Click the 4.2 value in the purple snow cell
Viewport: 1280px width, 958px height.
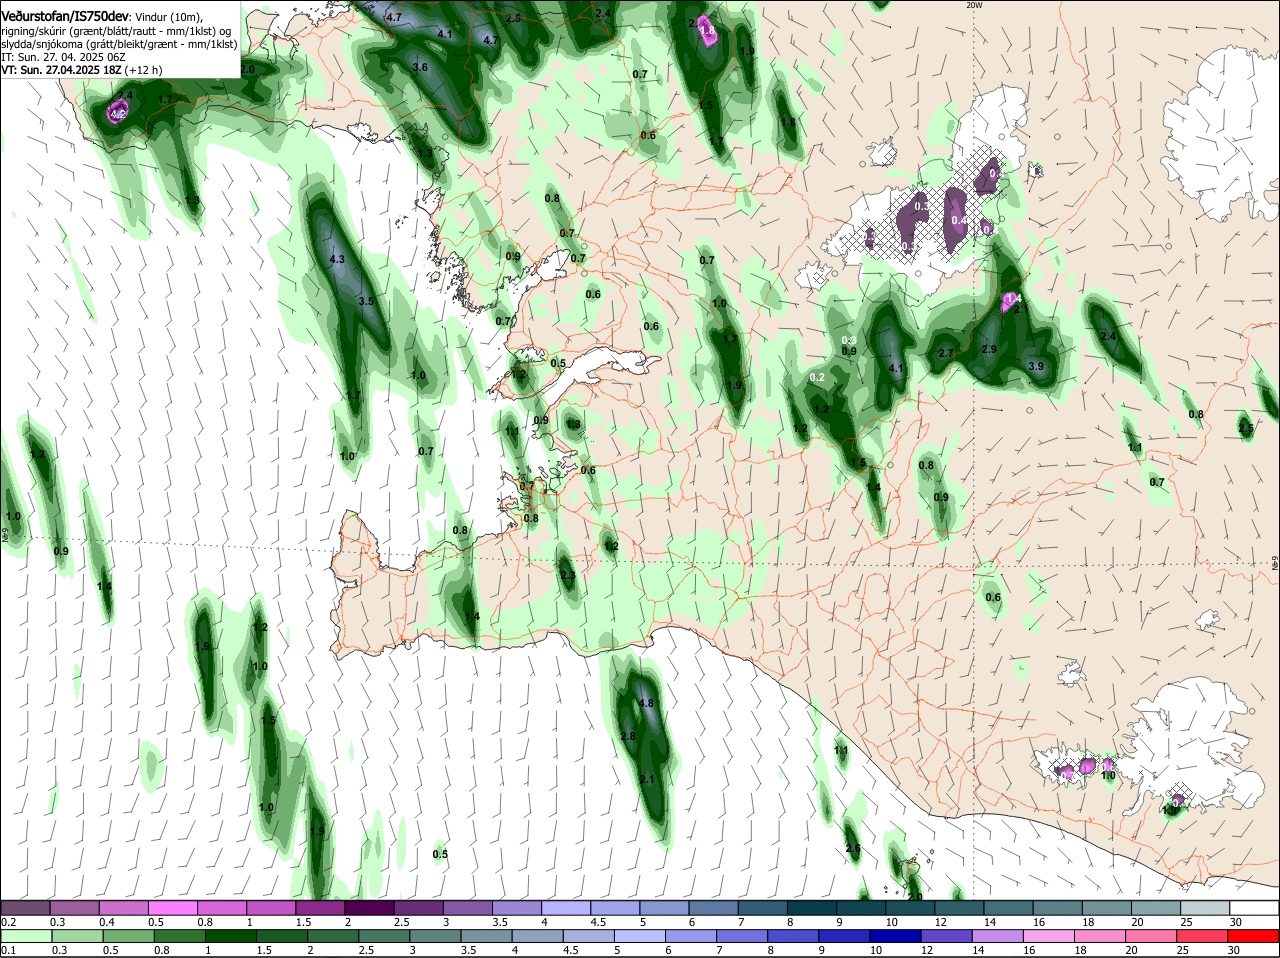click(117, 114)
